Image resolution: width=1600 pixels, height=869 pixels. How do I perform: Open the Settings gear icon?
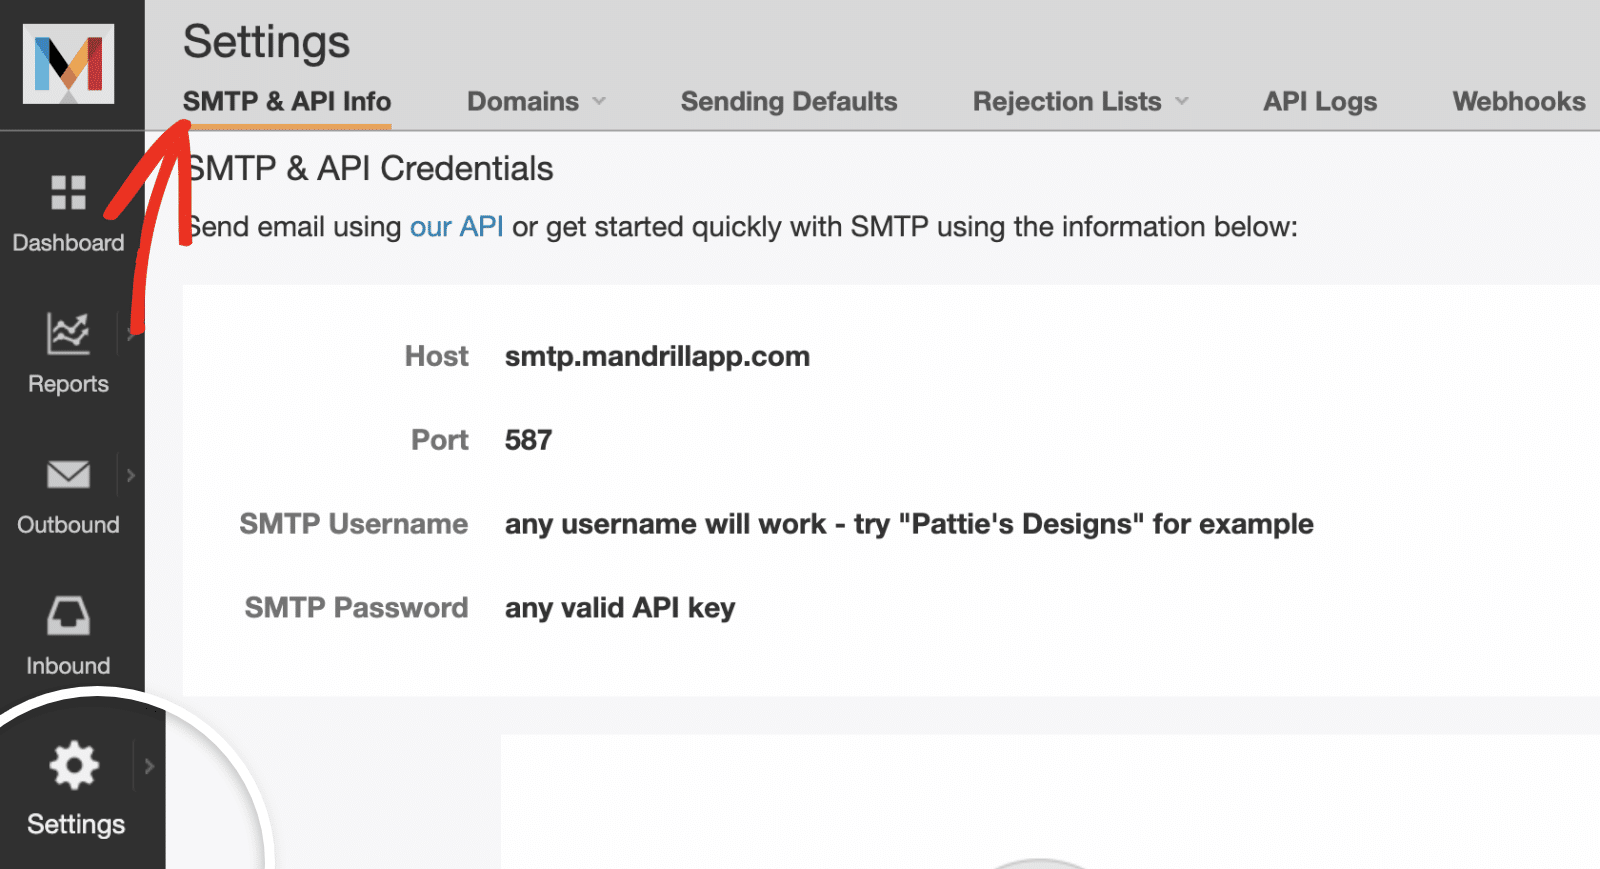coord(74,766)
